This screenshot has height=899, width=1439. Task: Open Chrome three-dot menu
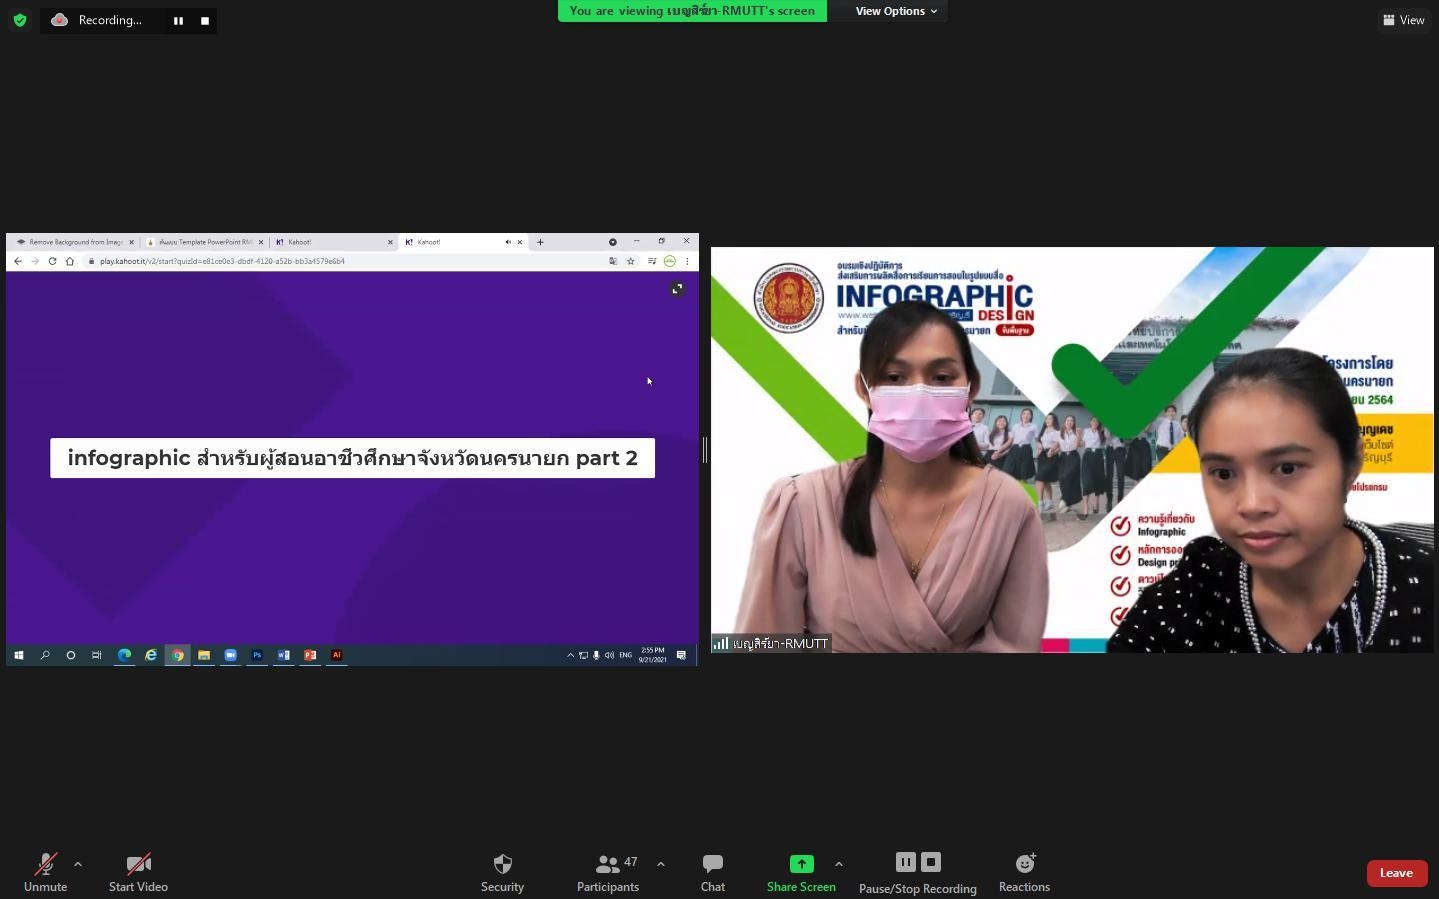click(x=687, y=261)
